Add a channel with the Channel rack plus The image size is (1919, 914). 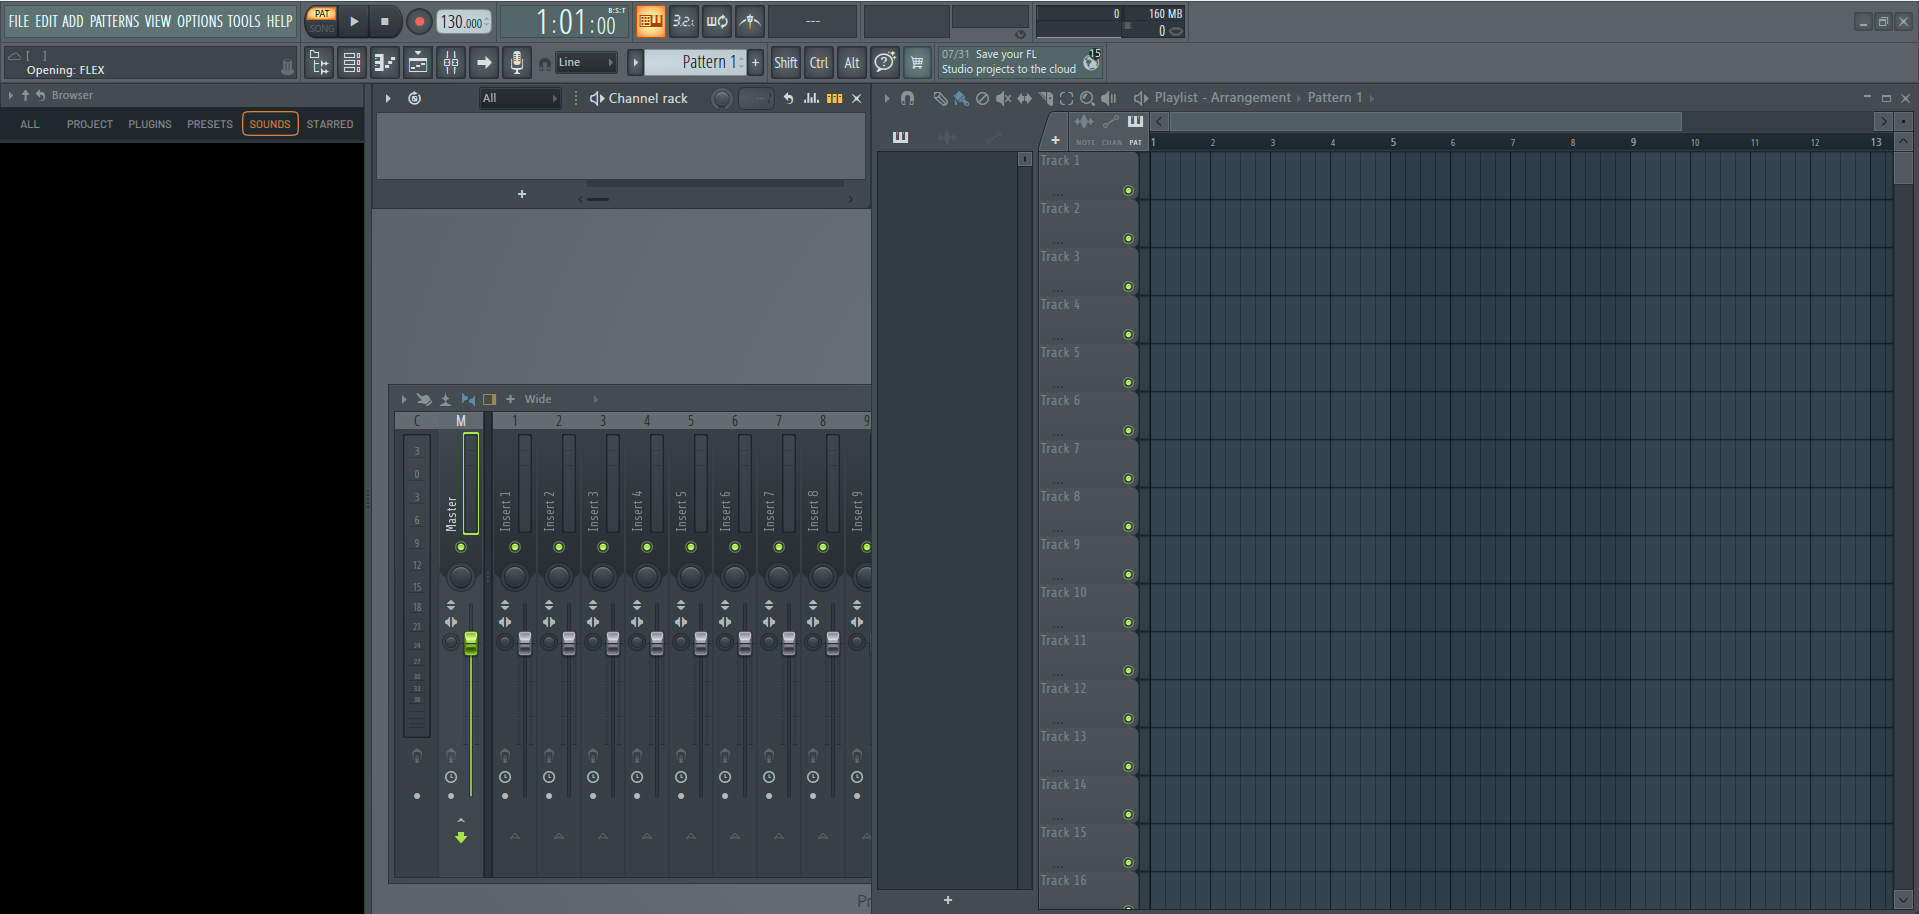click(x=522, y=194)
